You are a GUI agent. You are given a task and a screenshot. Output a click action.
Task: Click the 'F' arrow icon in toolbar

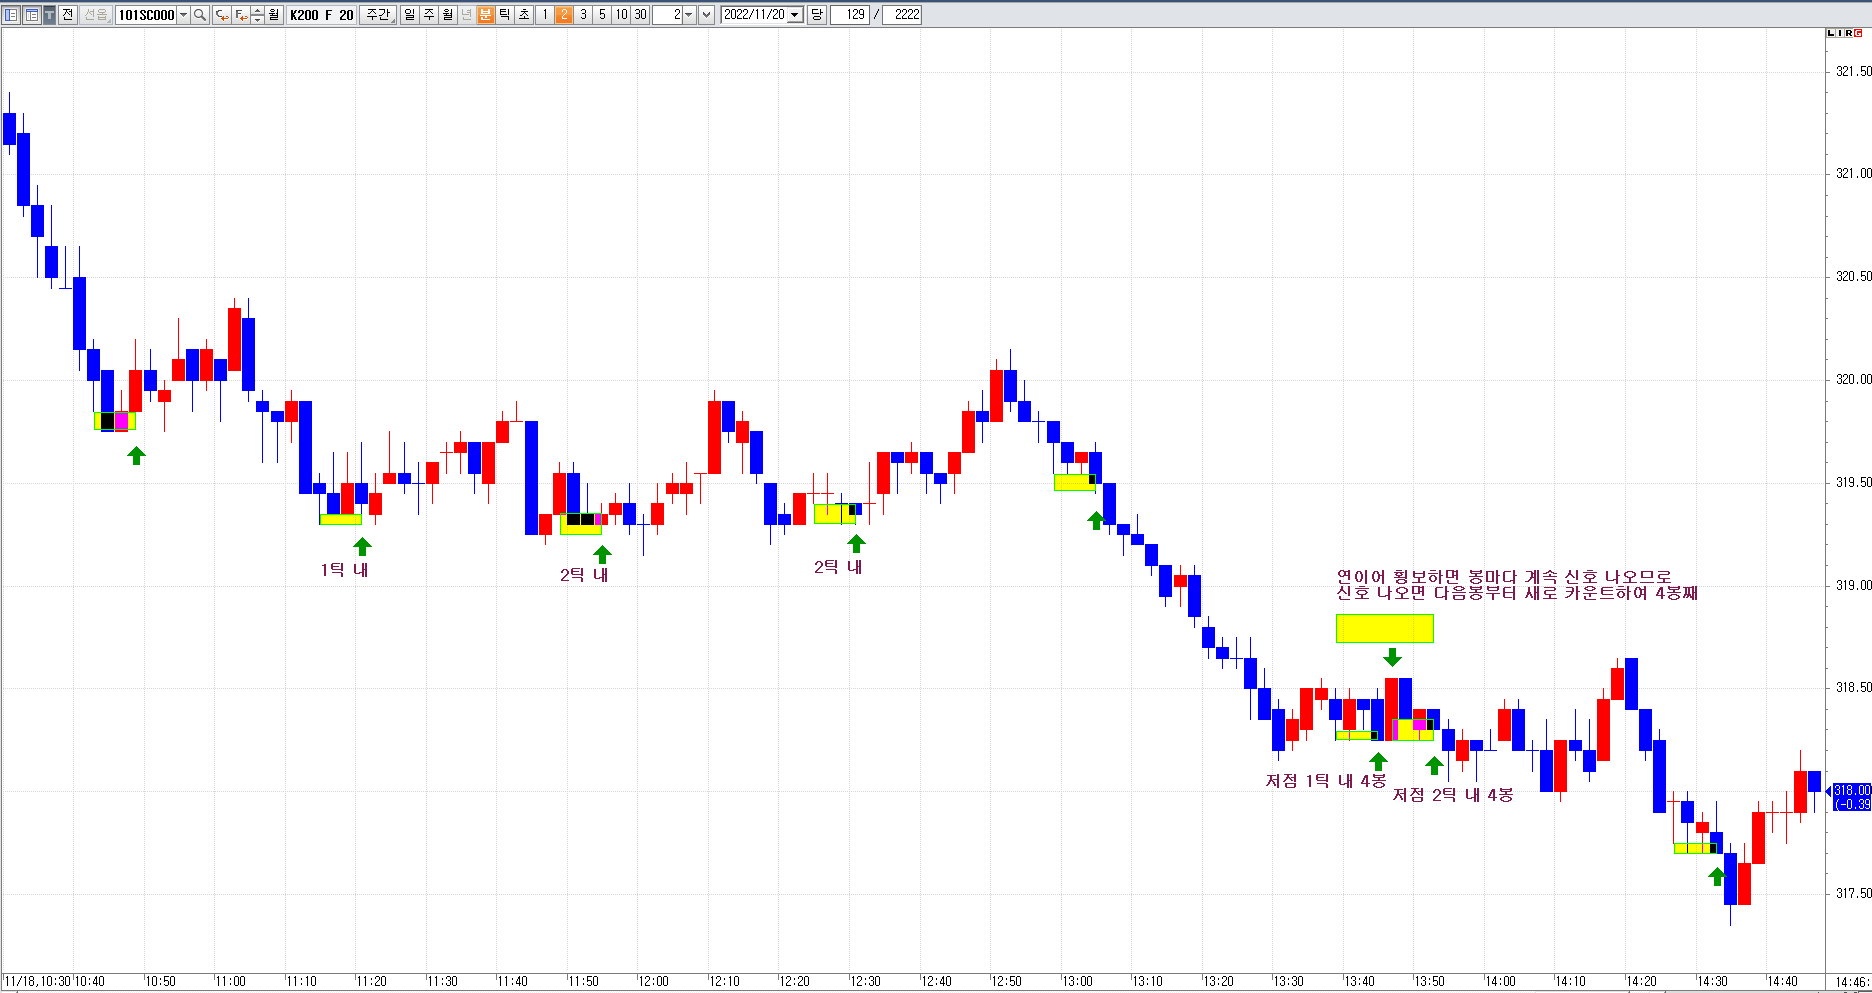pyautogui.click(x=241, y=15)
